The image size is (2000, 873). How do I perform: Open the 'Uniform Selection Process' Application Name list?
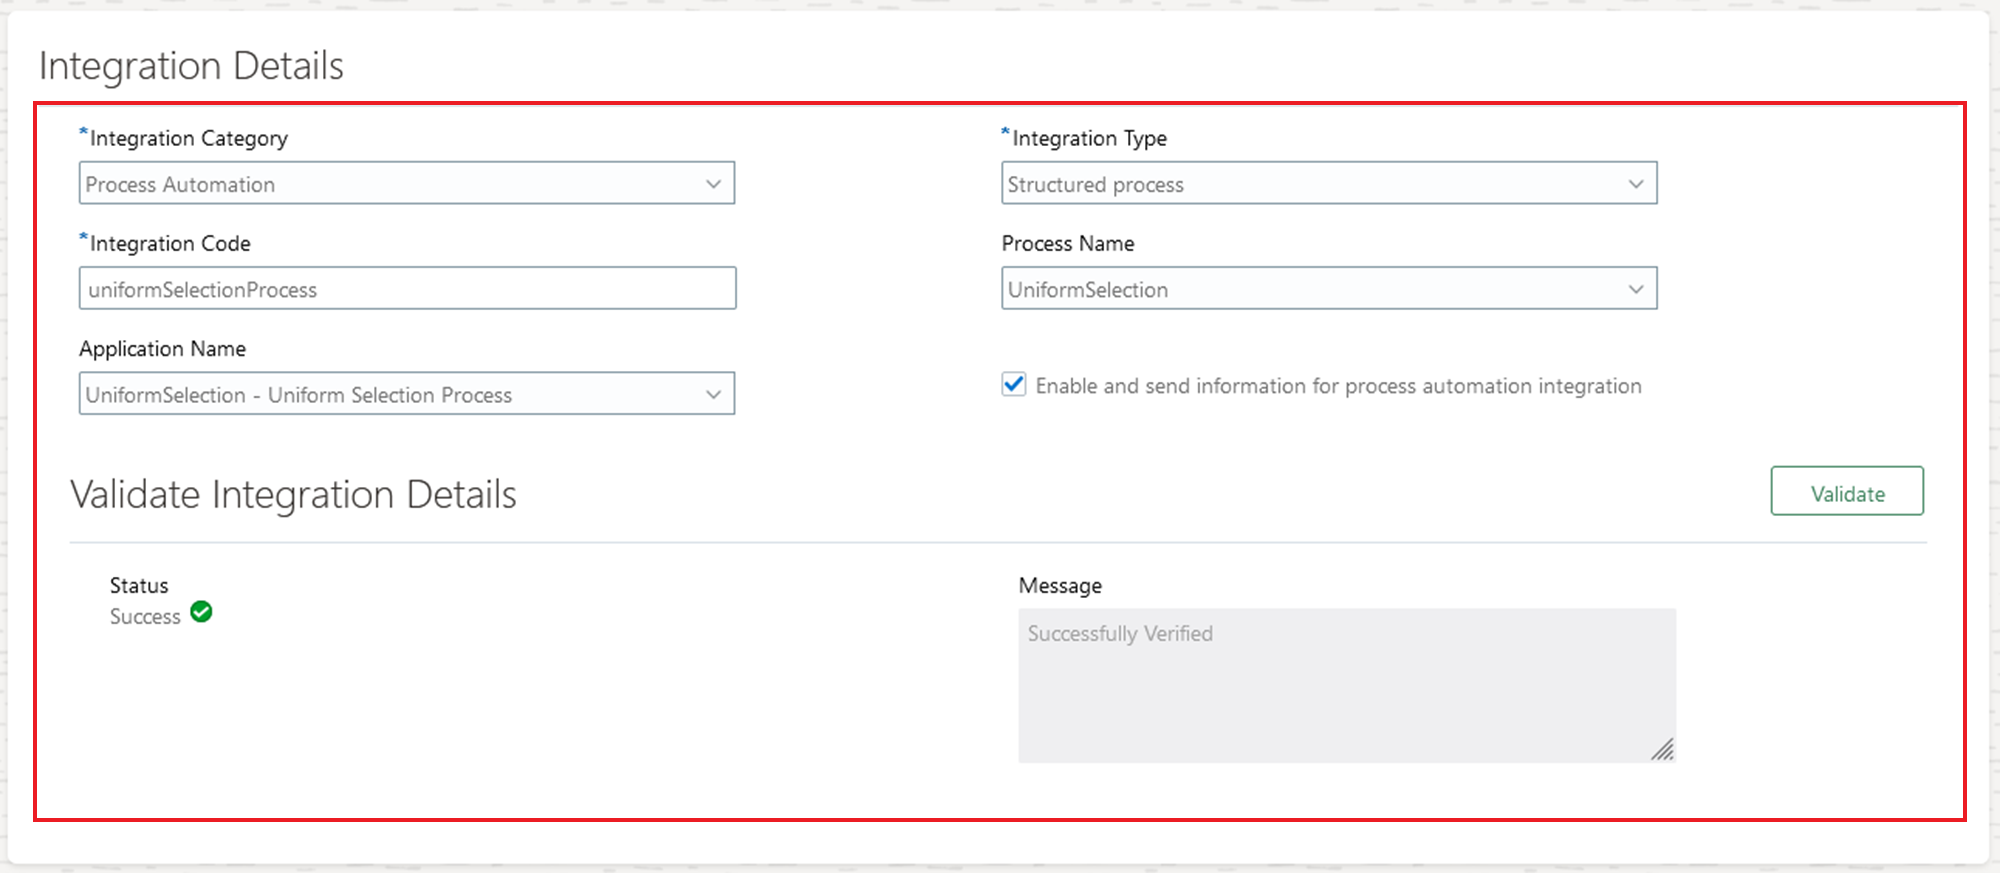(390, 394)
